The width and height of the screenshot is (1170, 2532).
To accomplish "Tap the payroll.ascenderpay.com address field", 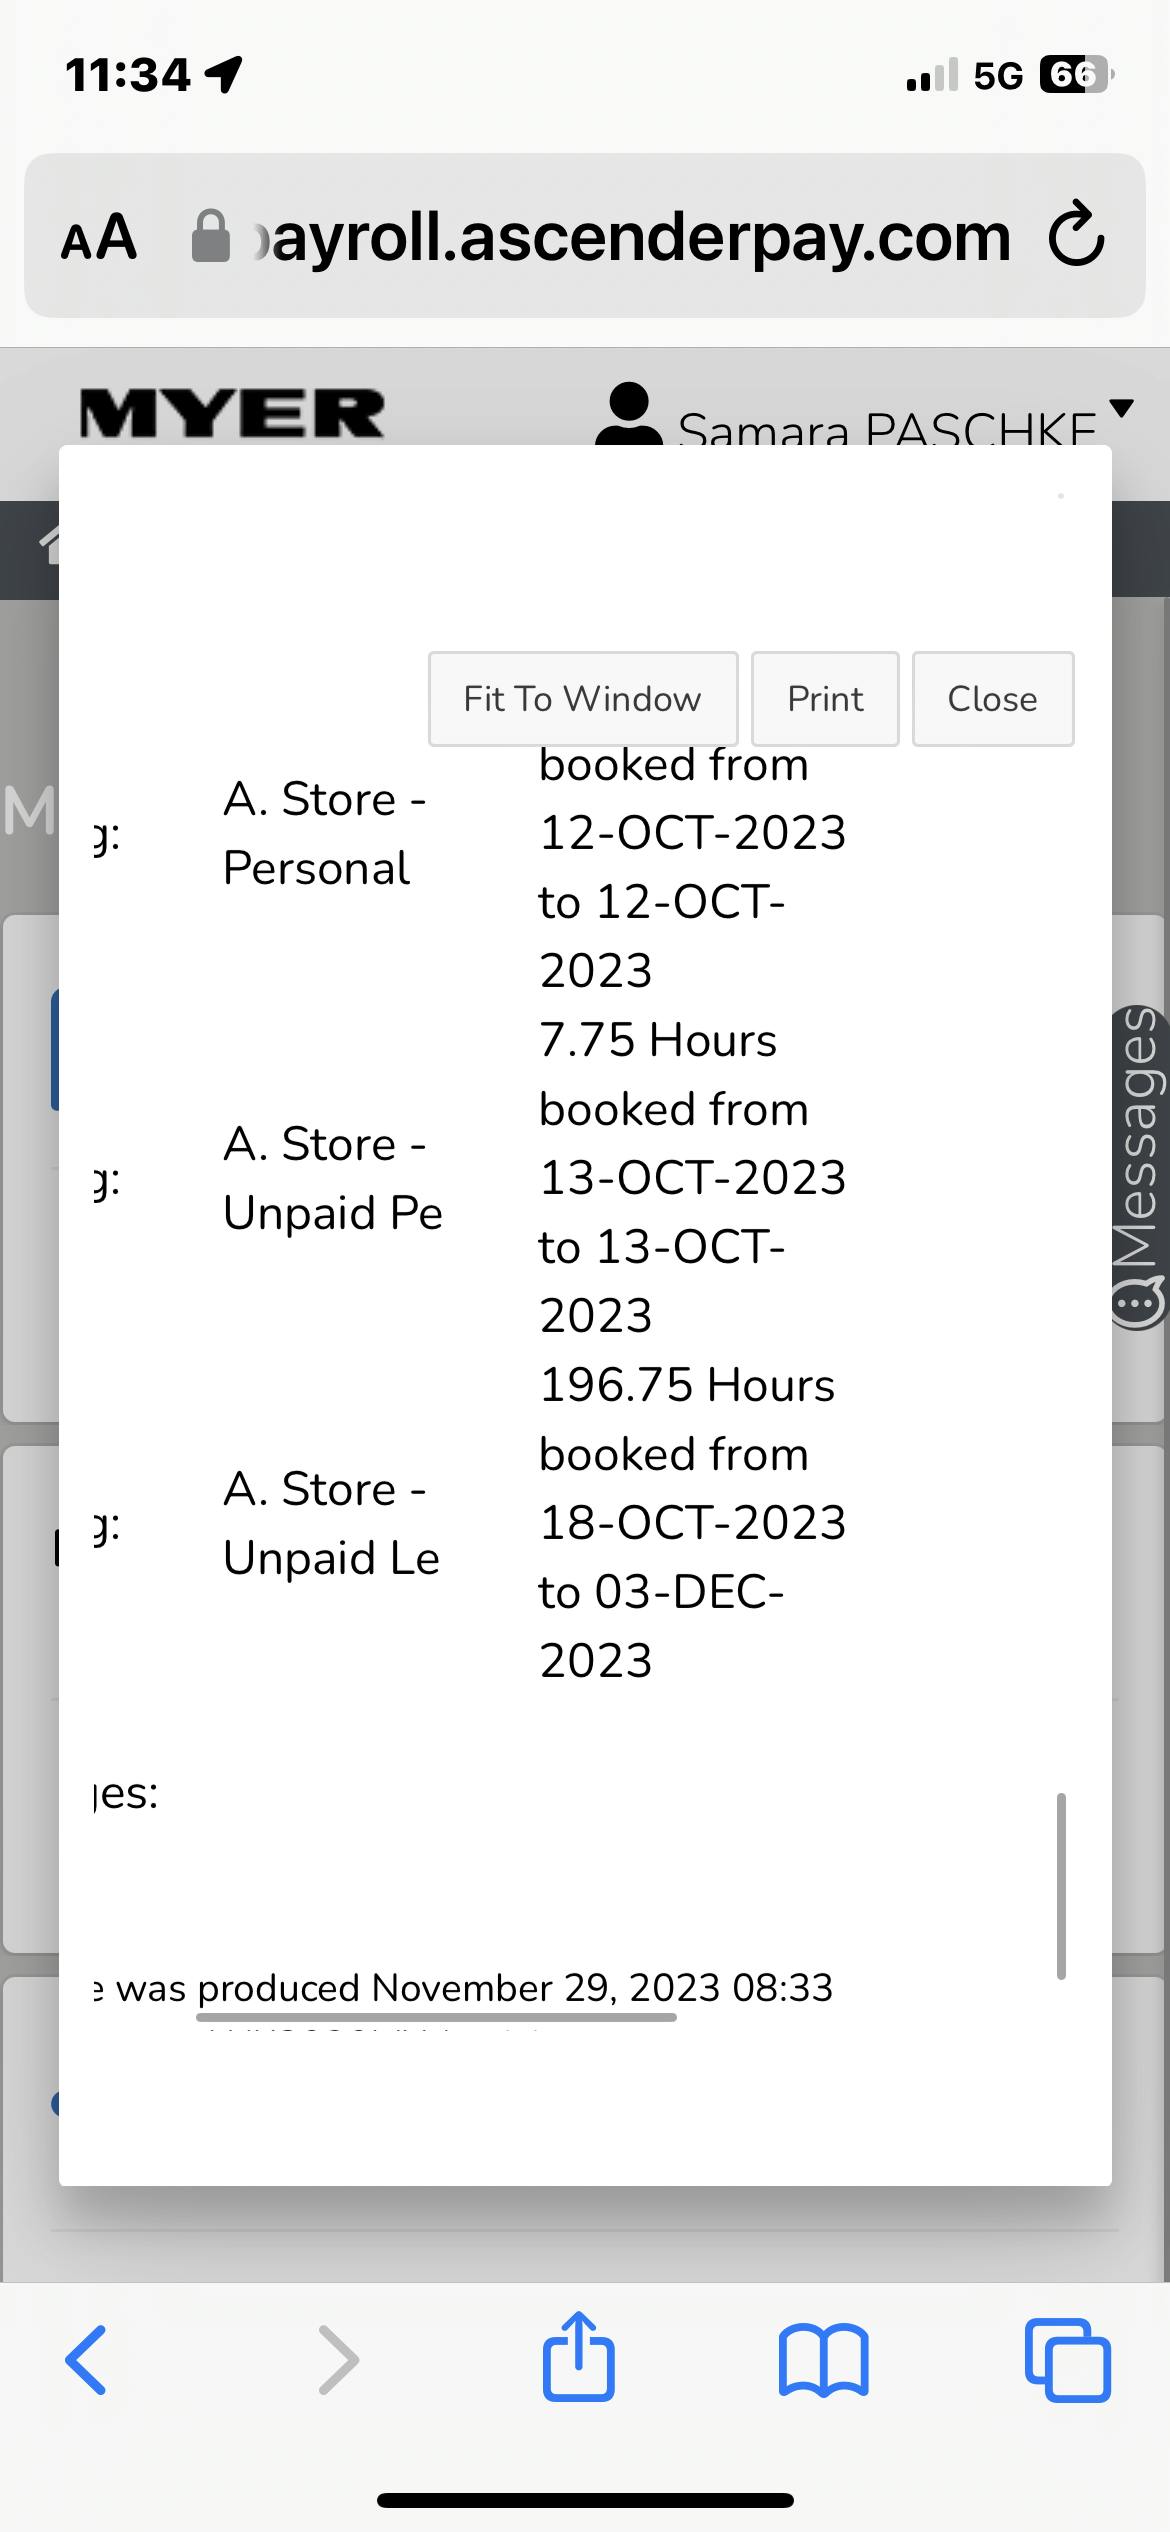I will (640, 237).
